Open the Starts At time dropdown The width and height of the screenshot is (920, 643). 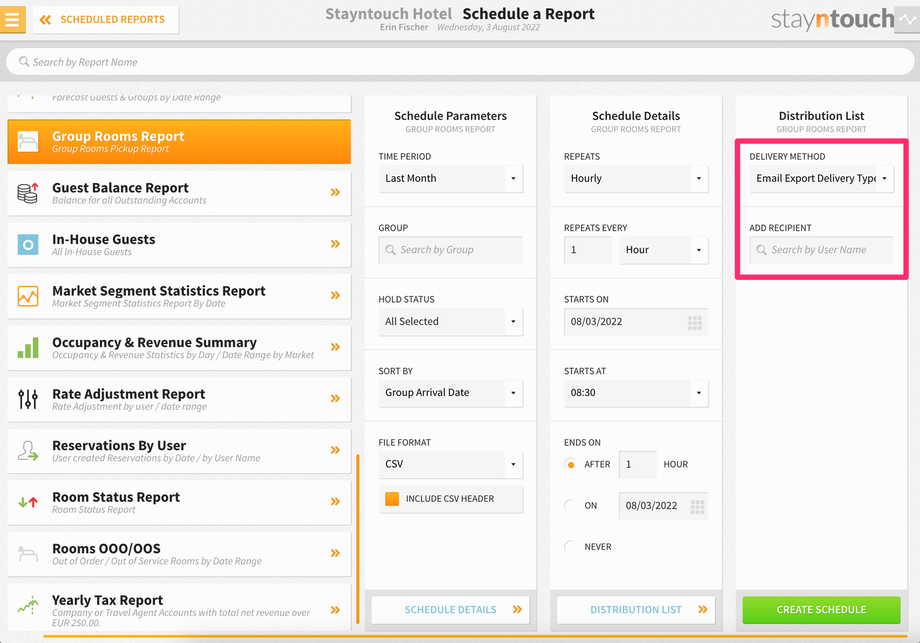636,393
